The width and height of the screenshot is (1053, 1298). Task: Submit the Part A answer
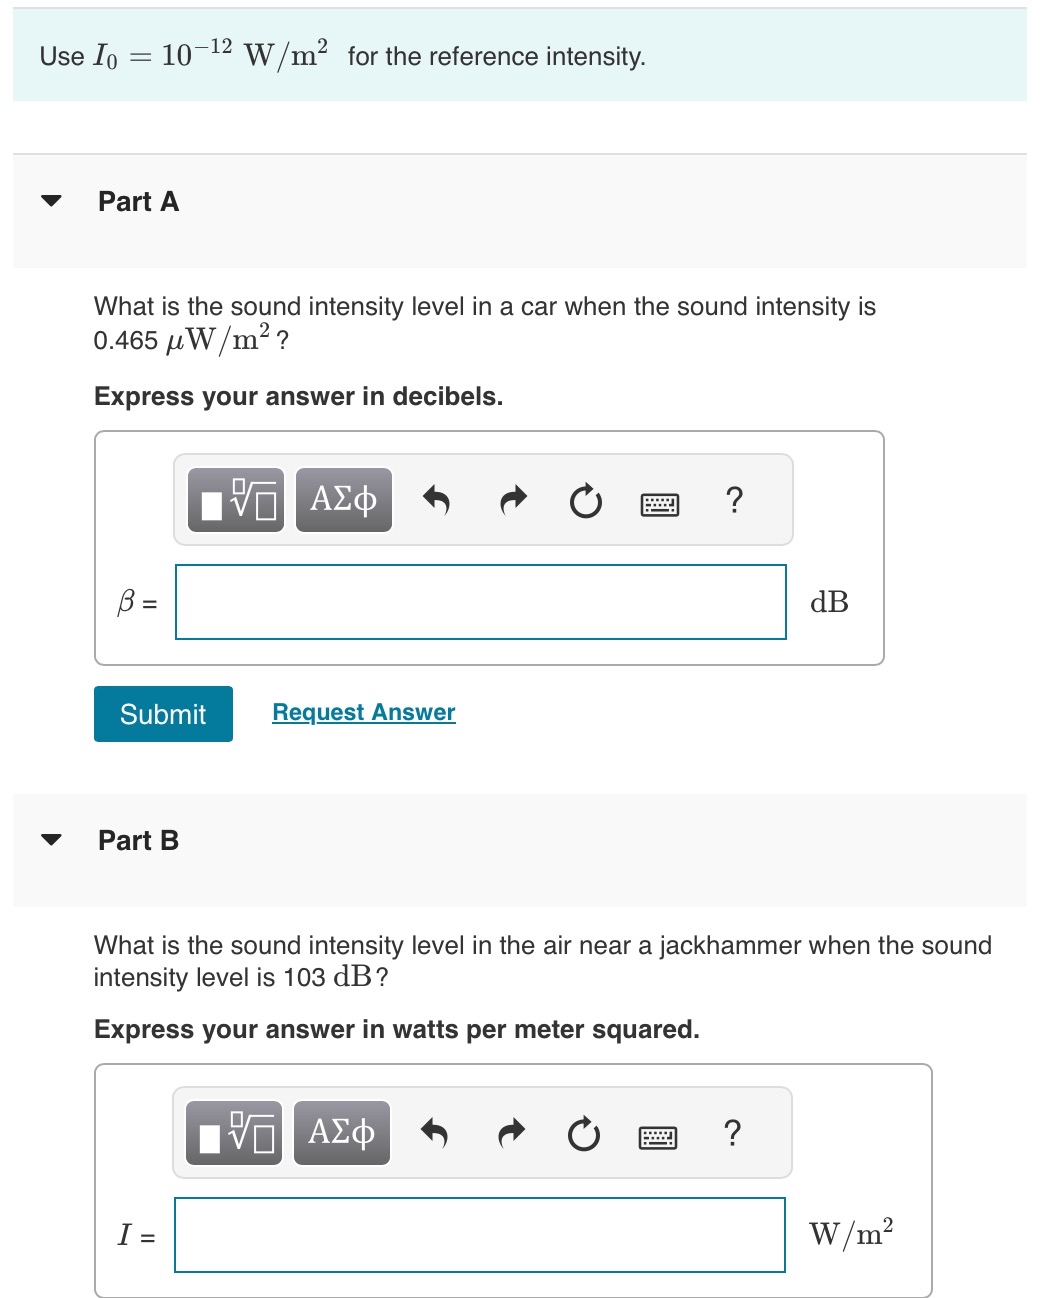tap(162, 714)
